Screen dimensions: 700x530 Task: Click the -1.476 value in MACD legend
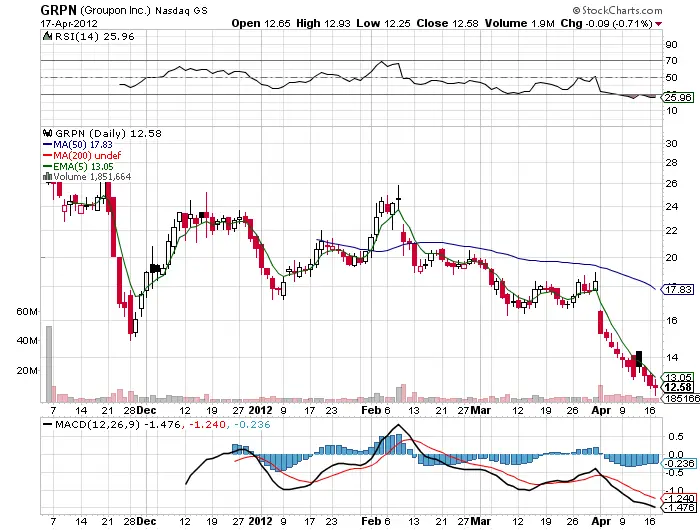coord(162,424)
